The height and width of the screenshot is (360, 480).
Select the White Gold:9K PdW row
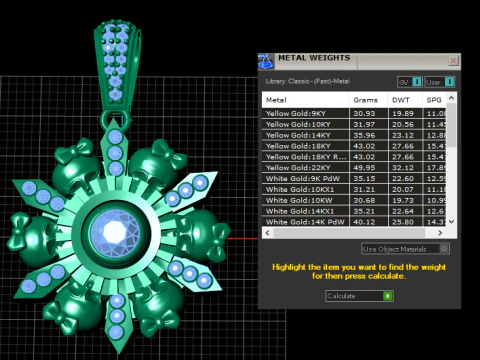[x=354, y=178]
